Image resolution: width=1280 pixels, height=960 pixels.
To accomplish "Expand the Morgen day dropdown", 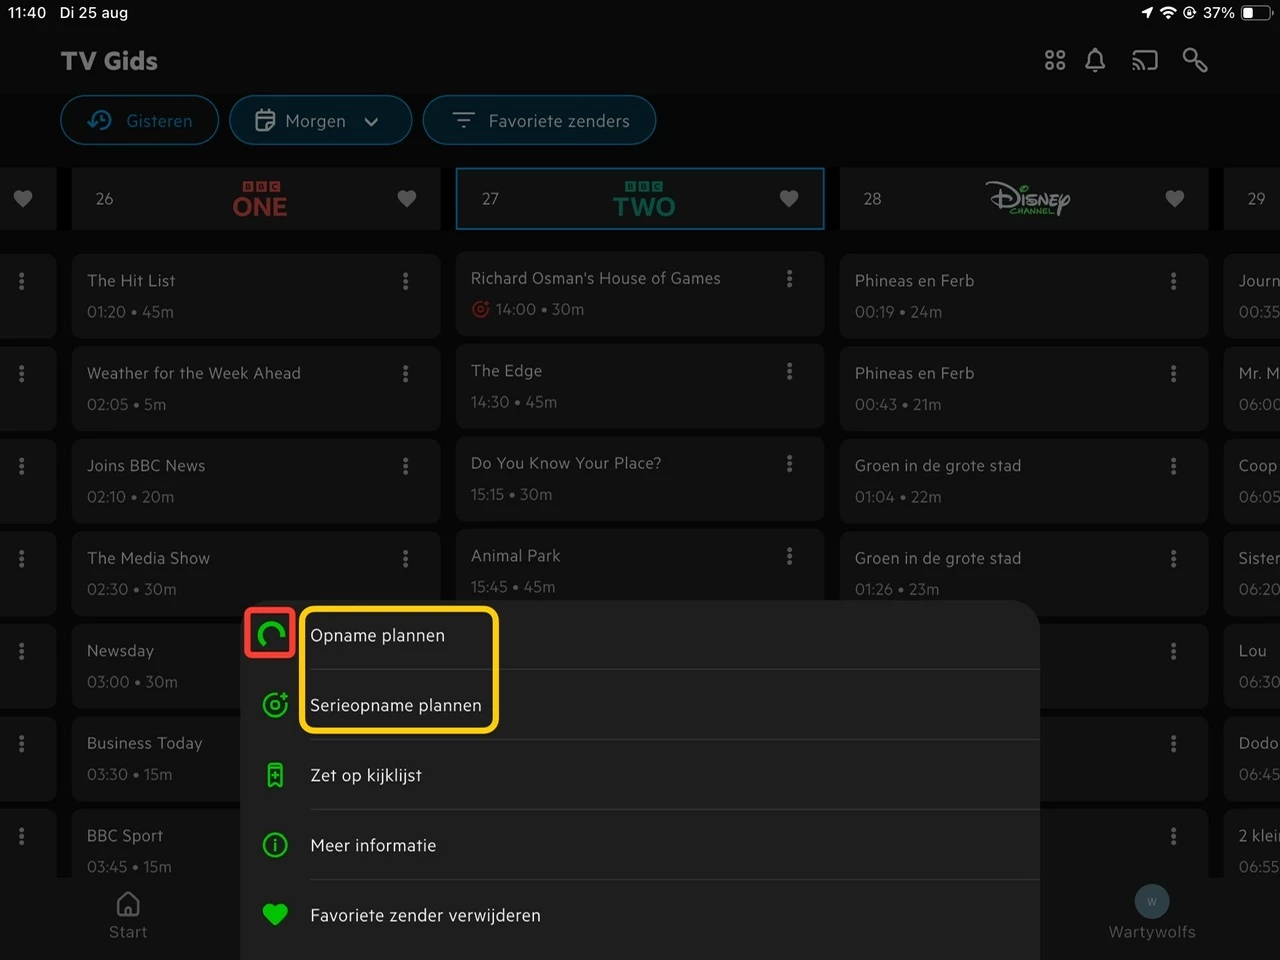I will (x=320, y=120).
